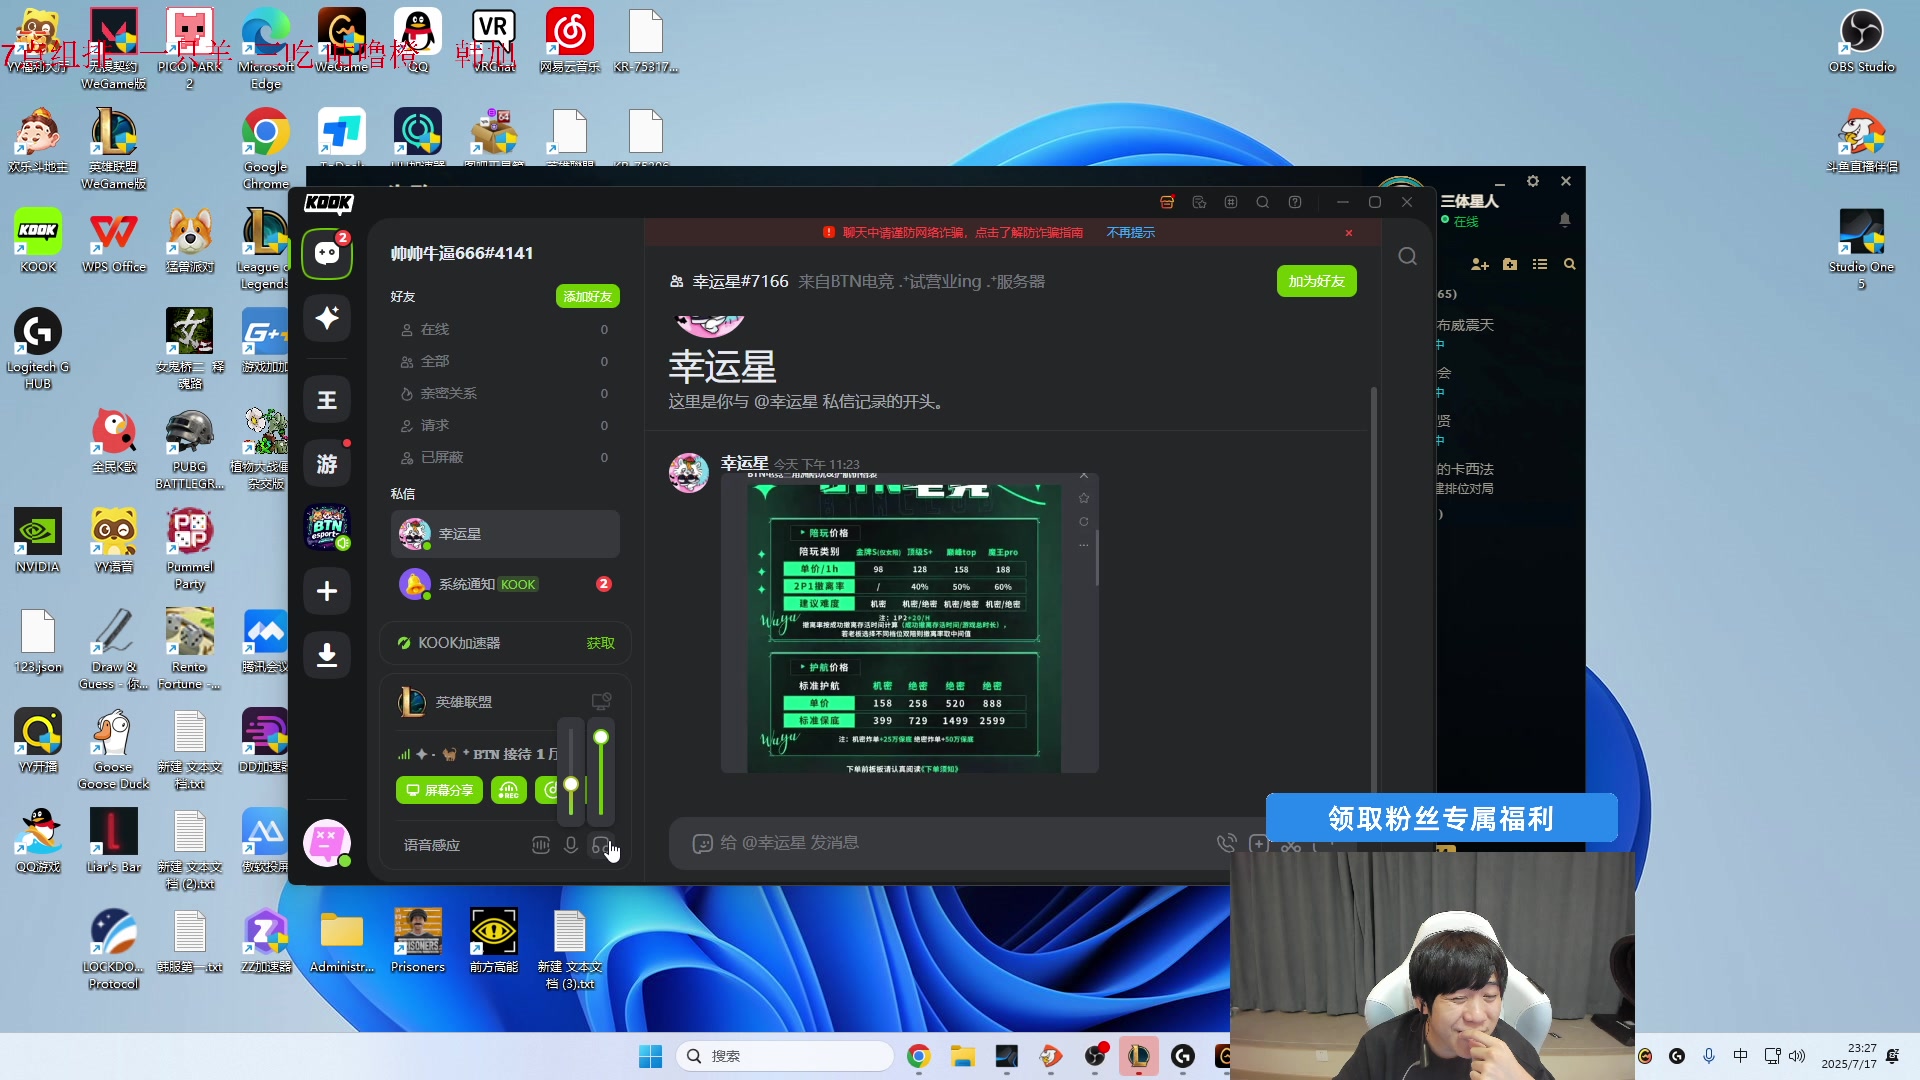This screenshot has width=1920, height=1080.
Task: Open the favorites icon in KOOK title bar
Action: (1199, 202)
